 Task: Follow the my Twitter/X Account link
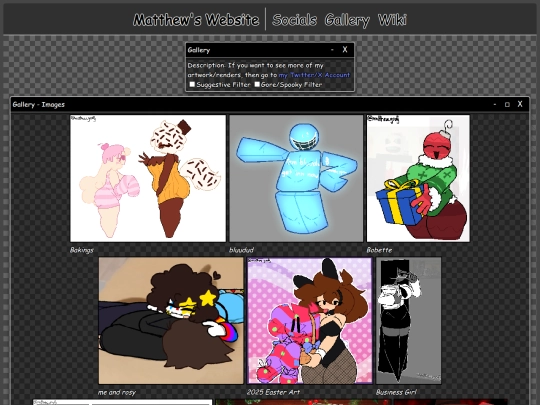314,75
